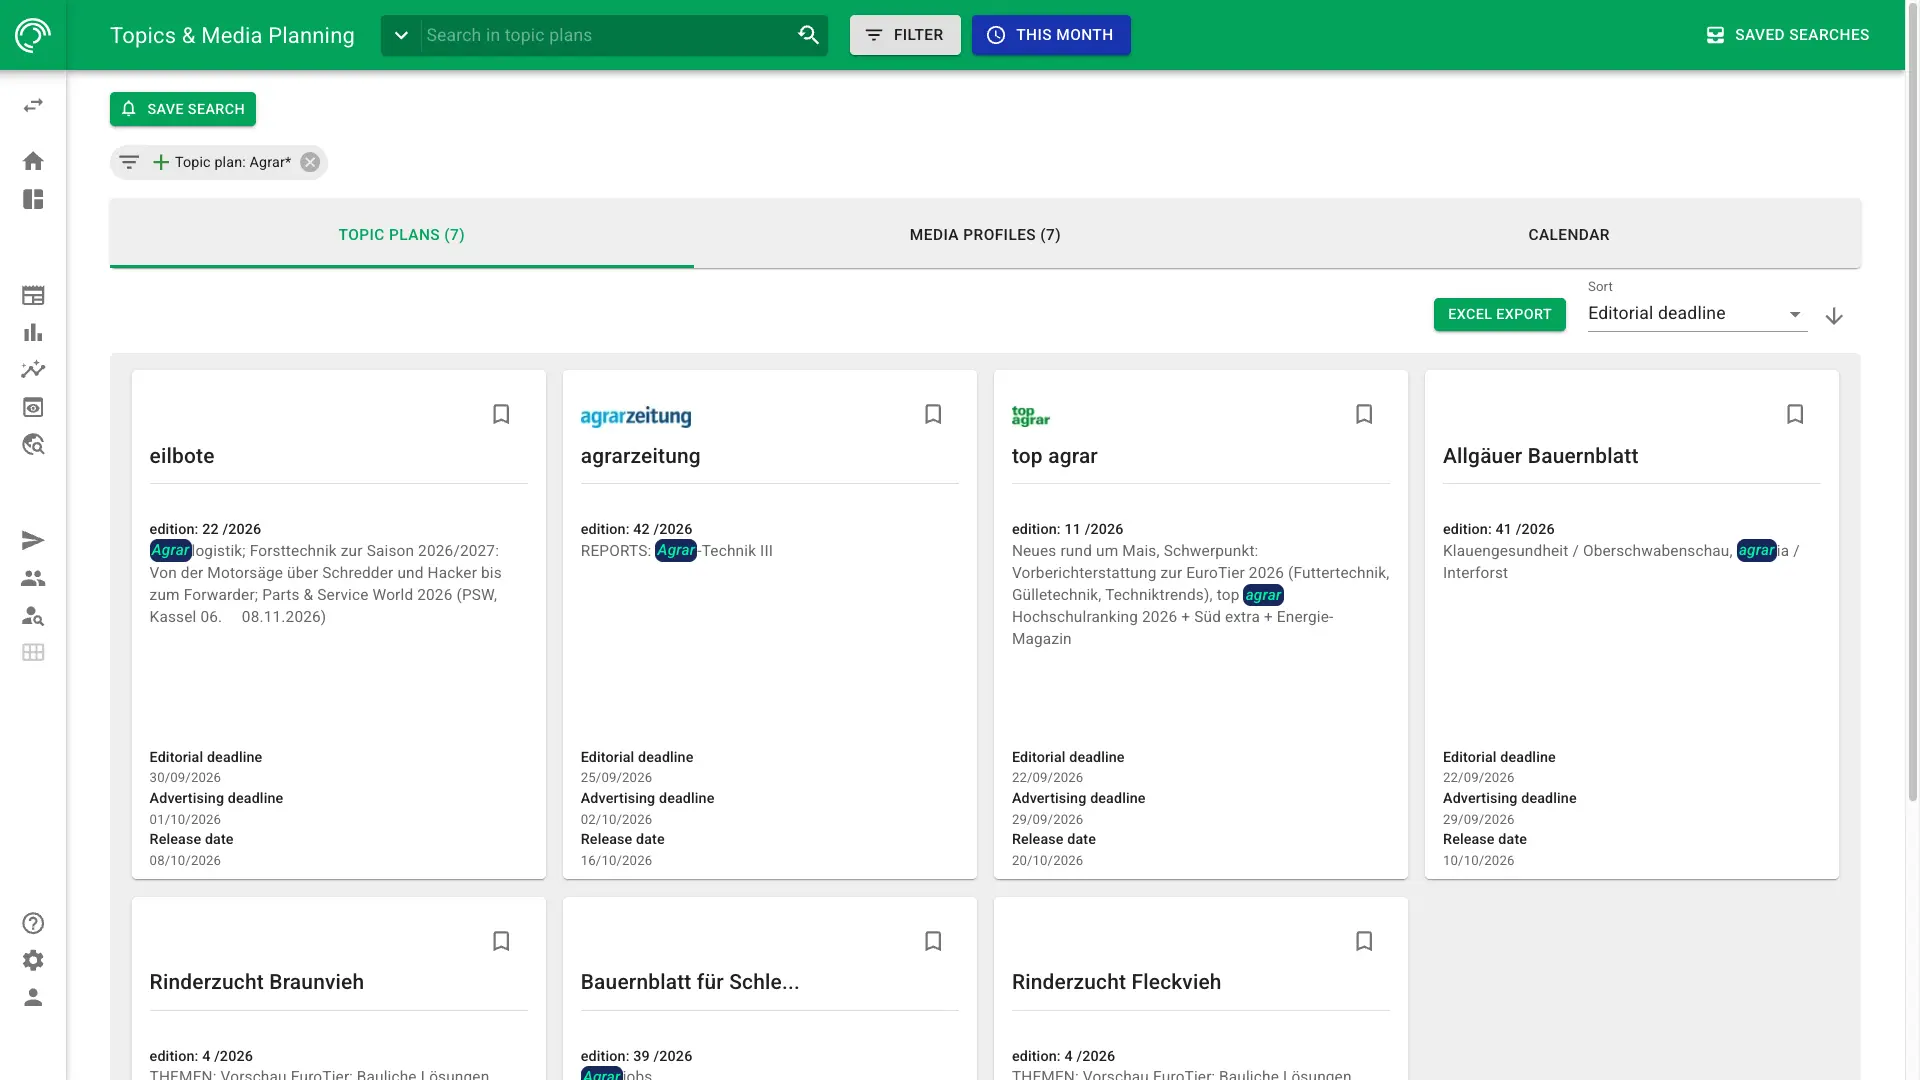Open the bar chart sidebar icon

point(33,333)
